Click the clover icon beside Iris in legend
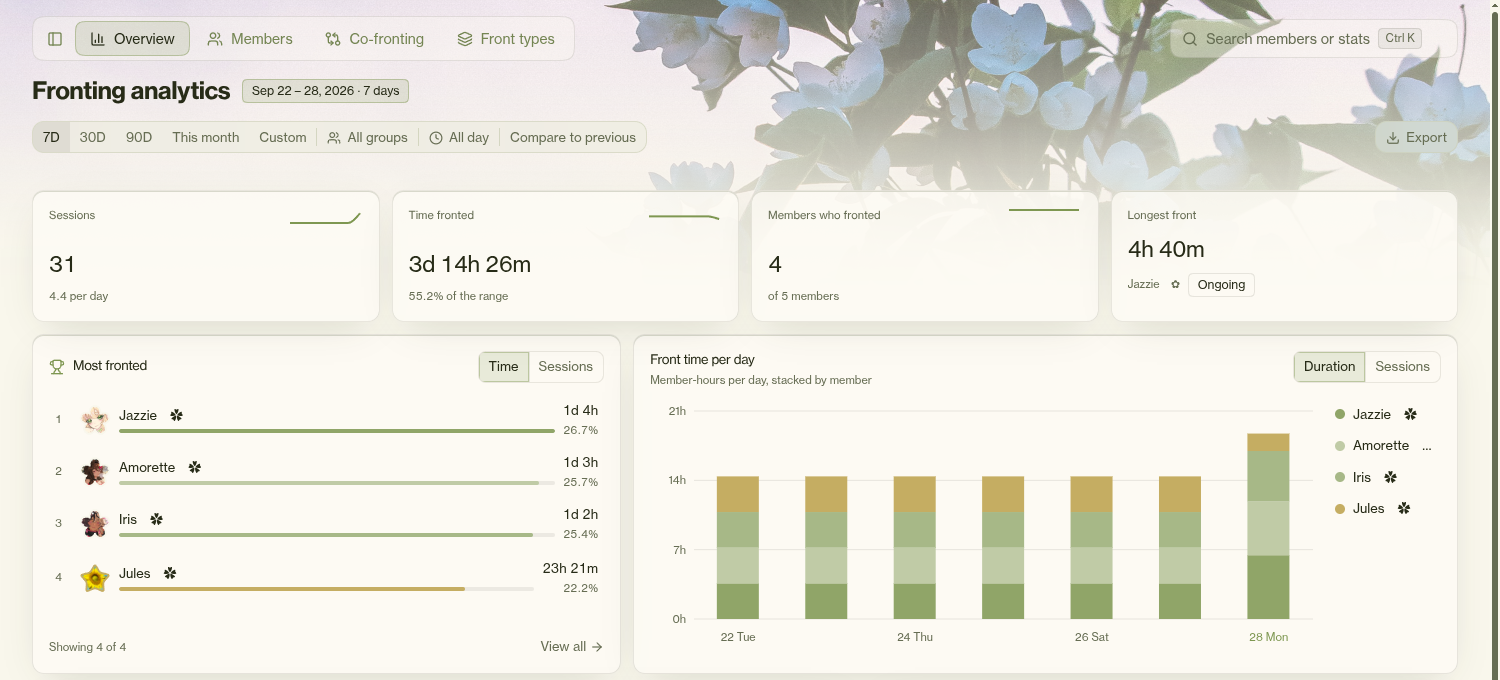Screen dimensions: 1500x680 pos(1390,478)
